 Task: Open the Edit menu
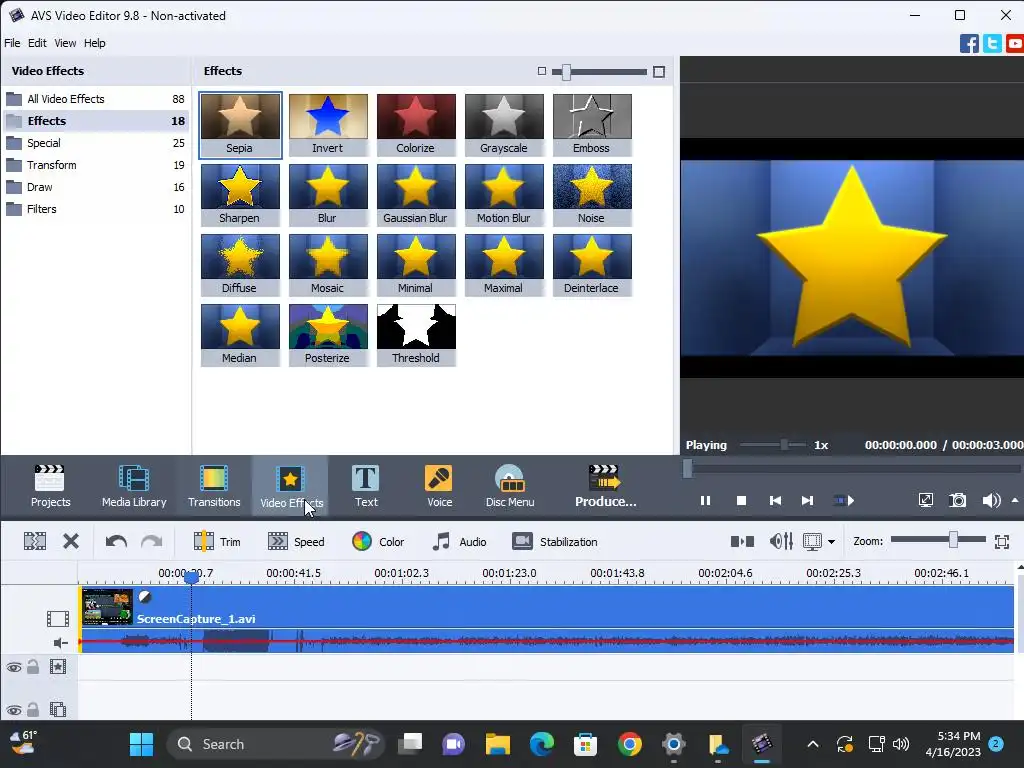37,43
